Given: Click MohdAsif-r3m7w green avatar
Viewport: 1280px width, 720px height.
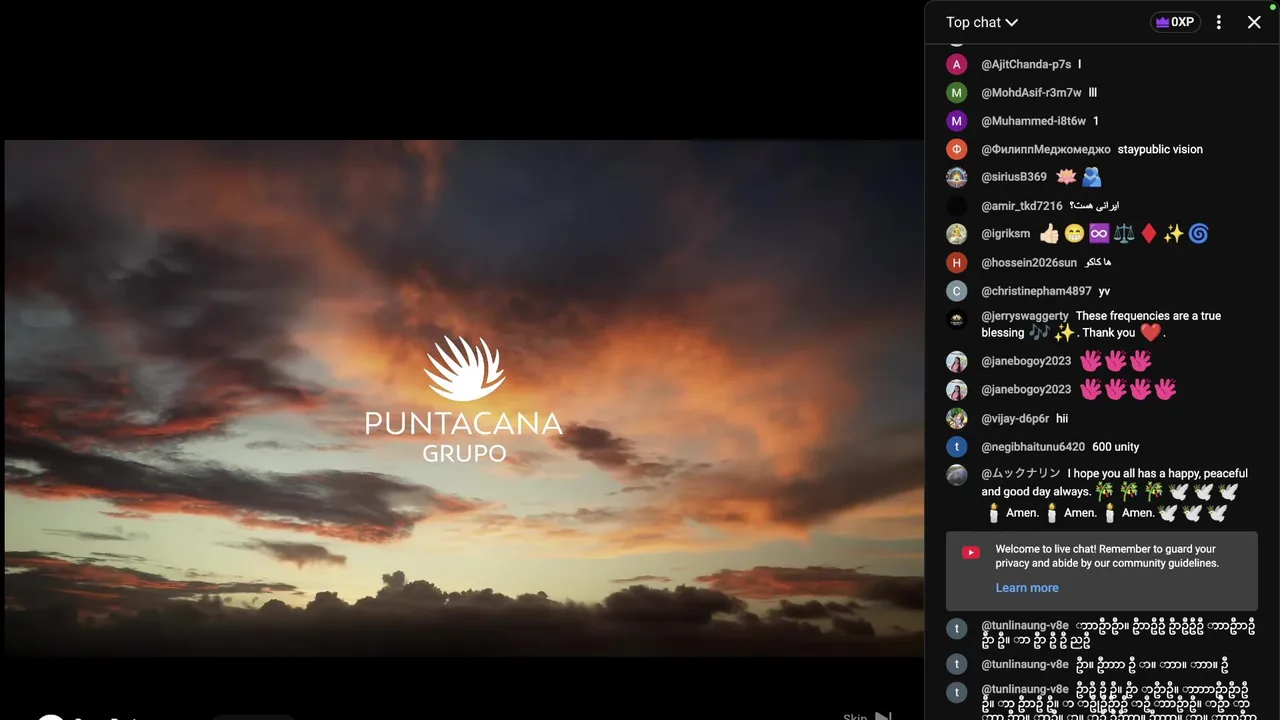Looking at the screenshot, I should 957,92.
